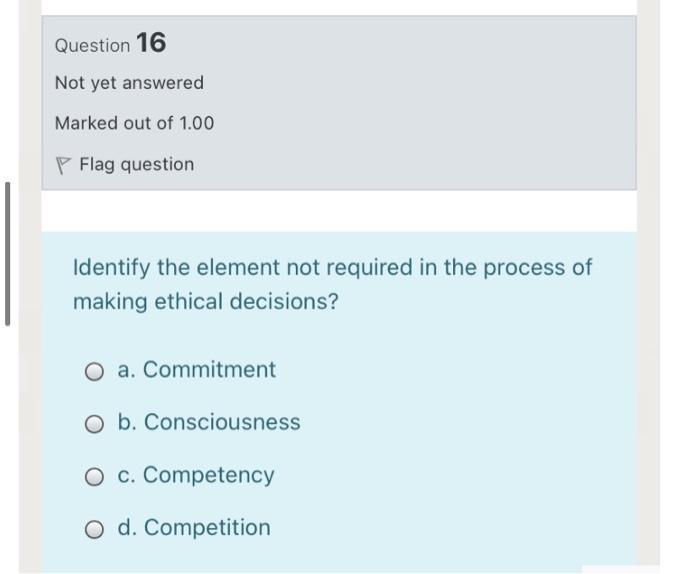
Task: Click the "Marked out of 1.00" text
Action: 134,123
